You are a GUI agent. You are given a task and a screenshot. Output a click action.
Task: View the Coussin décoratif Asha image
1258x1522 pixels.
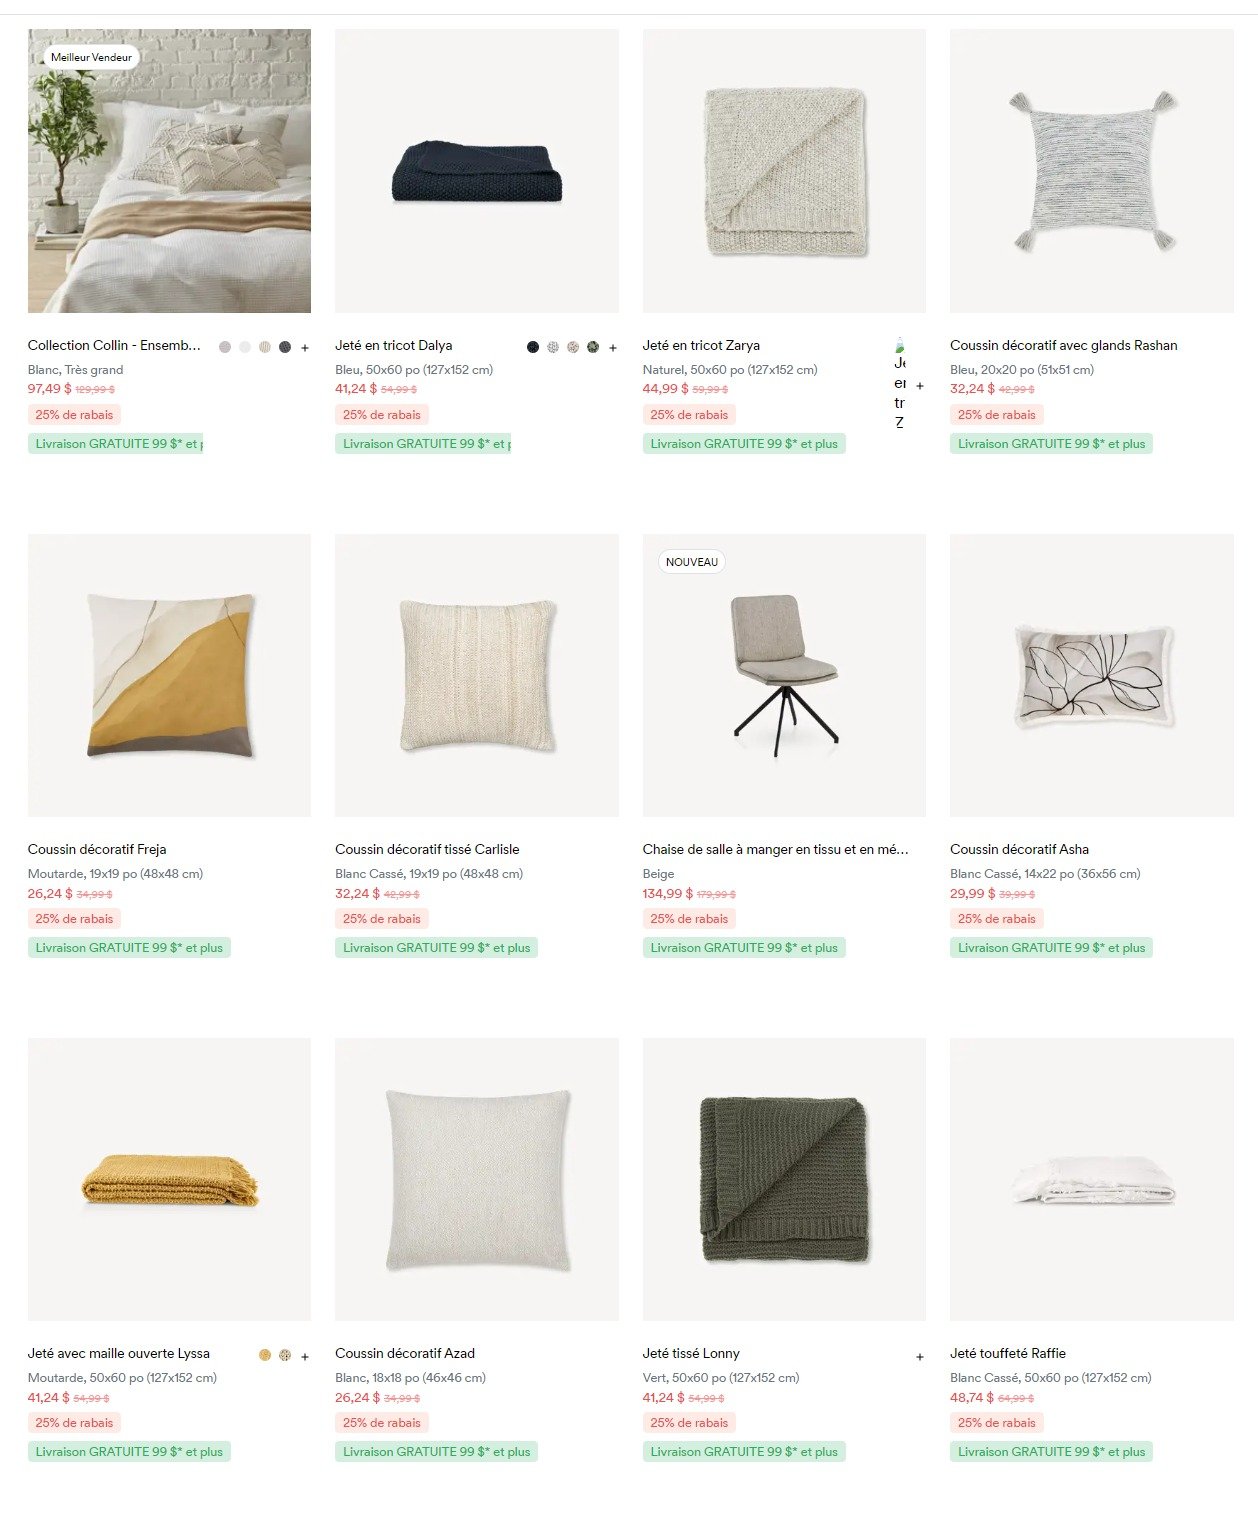(1092, 675)
